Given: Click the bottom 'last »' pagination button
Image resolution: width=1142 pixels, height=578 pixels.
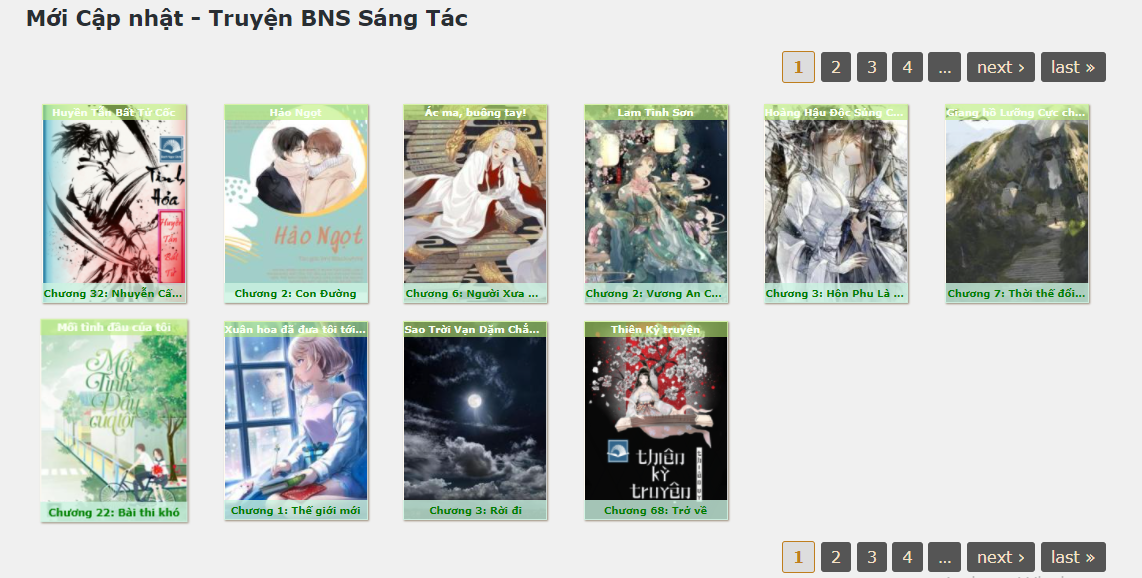Looking at the screenshot, I should tap(1073, 557).
